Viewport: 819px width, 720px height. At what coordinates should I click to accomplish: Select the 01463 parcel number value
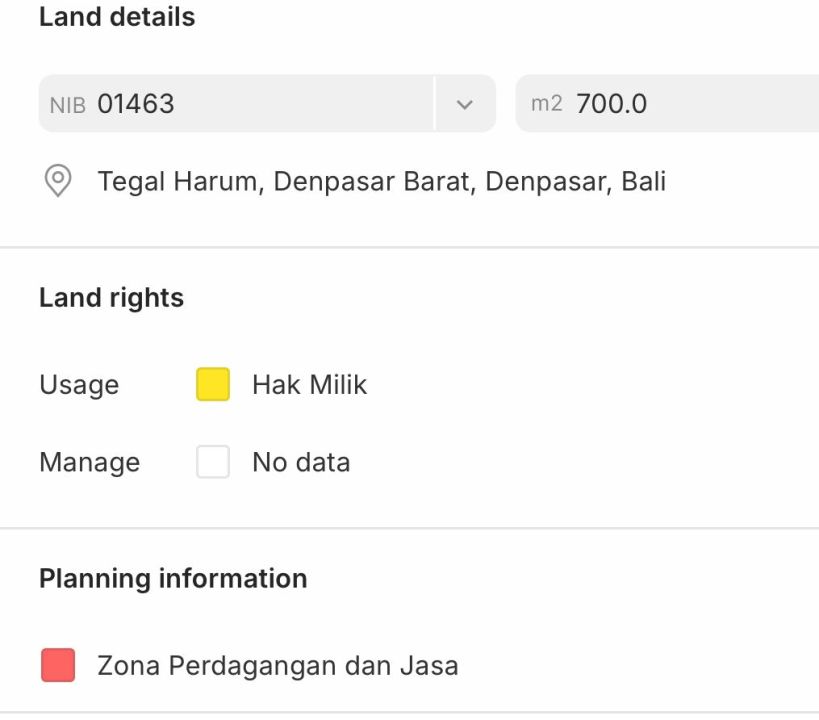coord(136,103)
